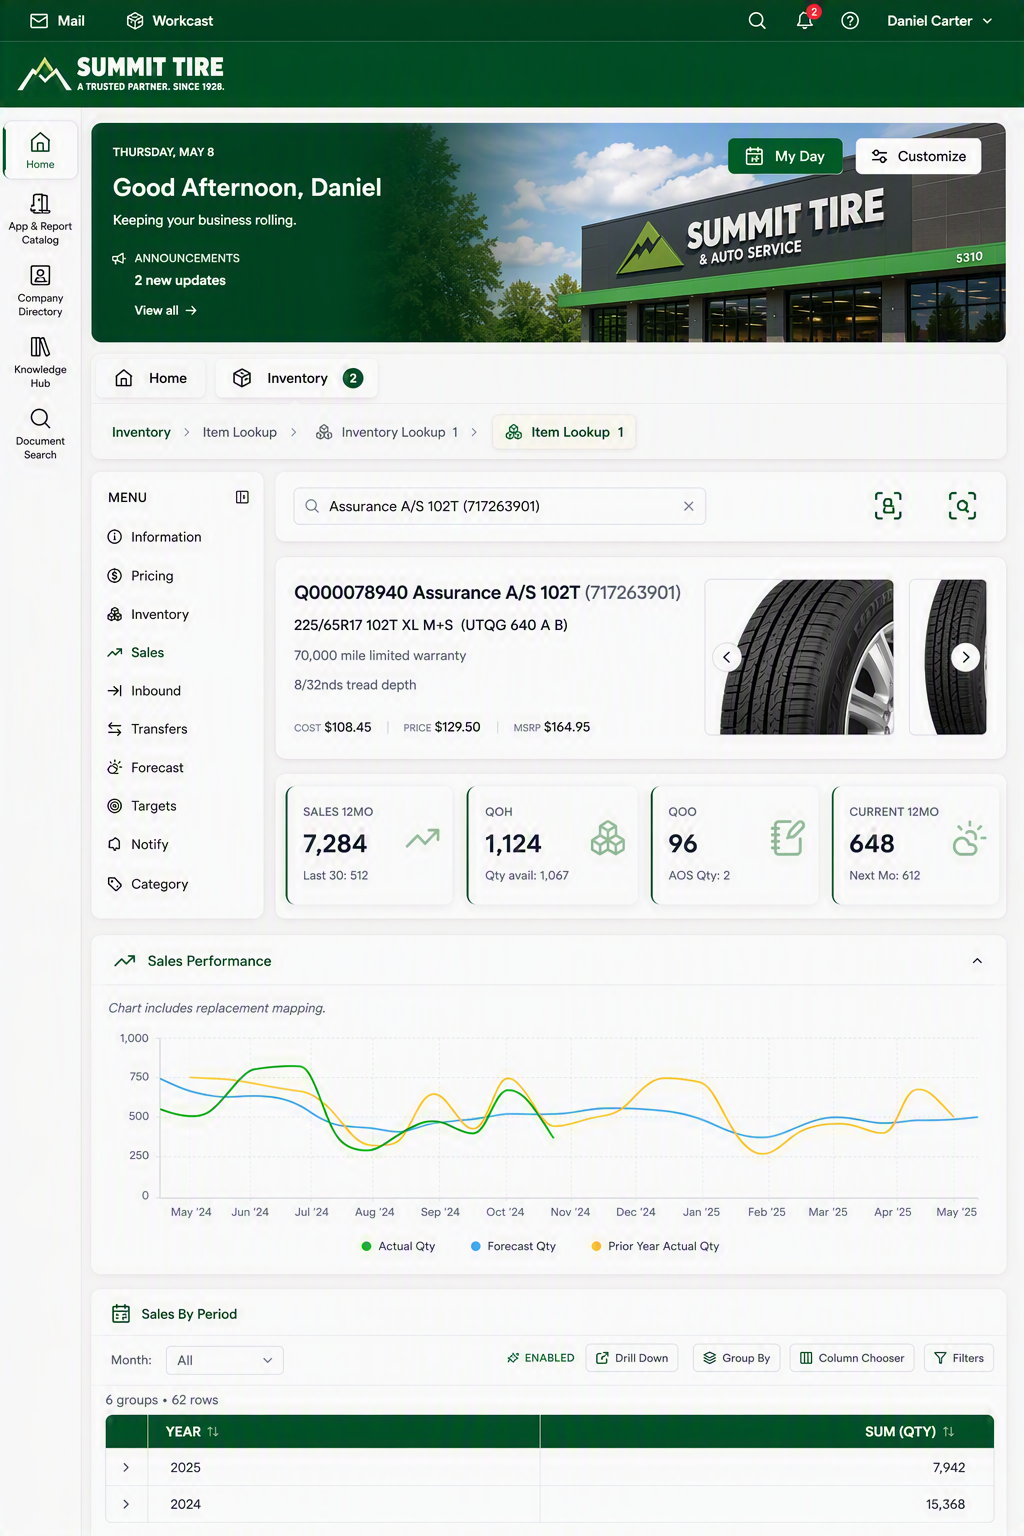Open Targets in the side menu
Image resolution: width=1024 pixels, height=1536 pixels.
click(141, 806)
